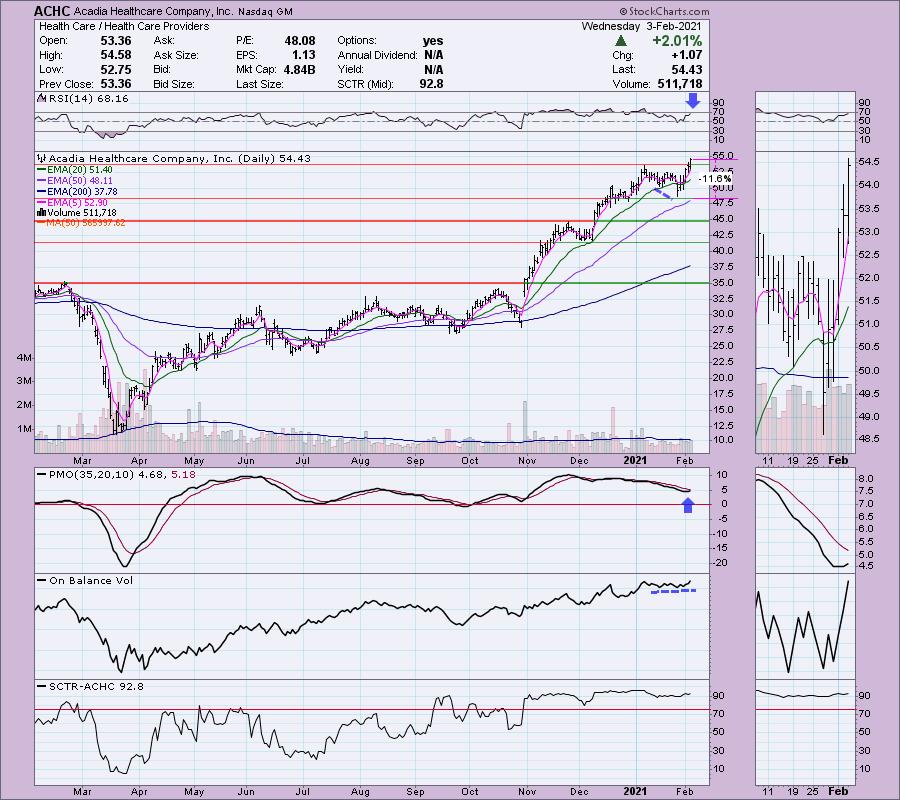The image size is (900, 800).
Task: Click the 55.0 price axis label
Action: point(724,156)
